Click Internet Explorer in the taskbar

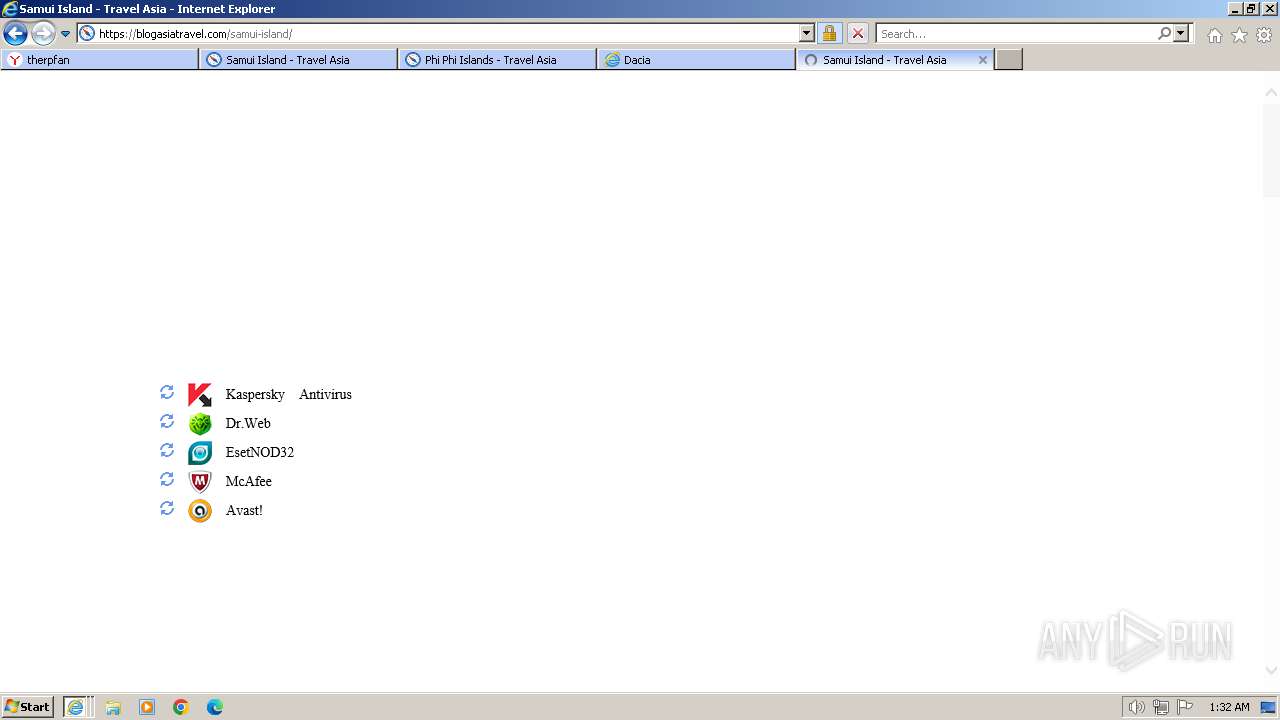coord(78,707)
